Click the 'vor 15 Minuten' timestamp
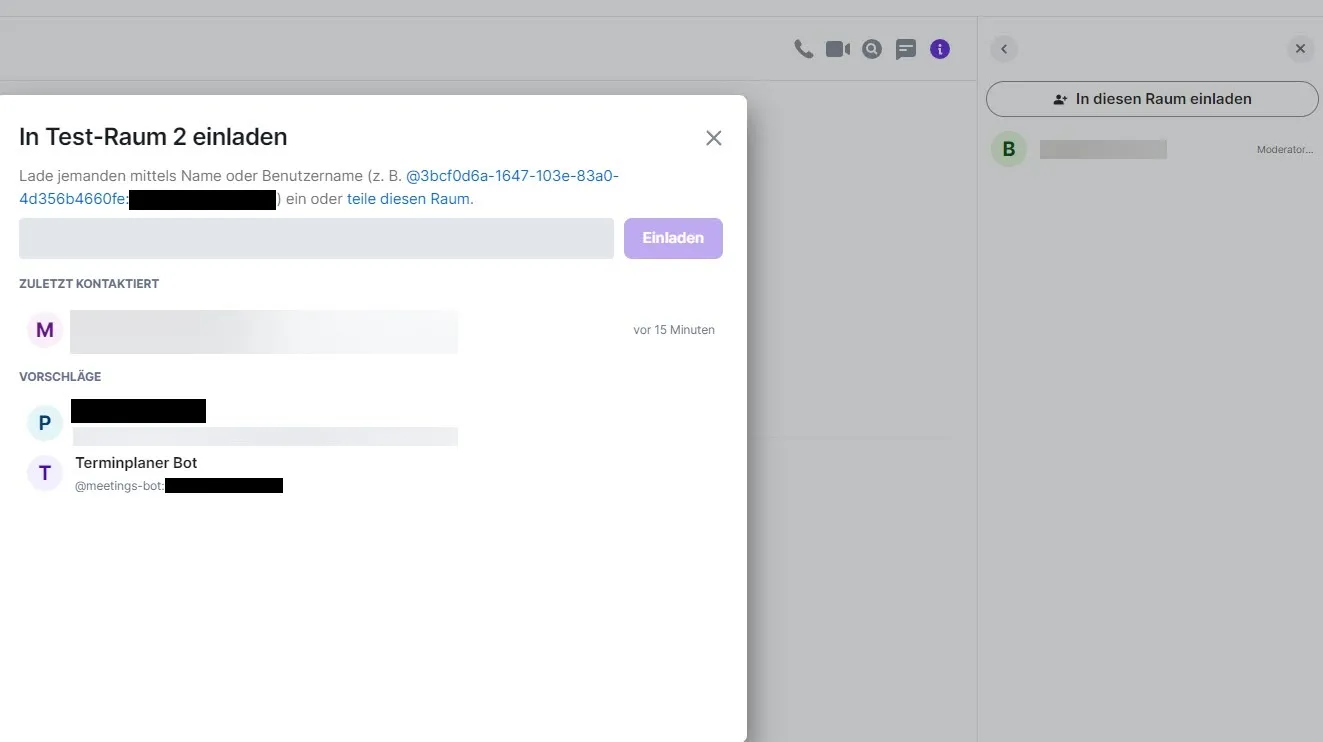This screenshot has height=742, width=1323. [673, 330]
